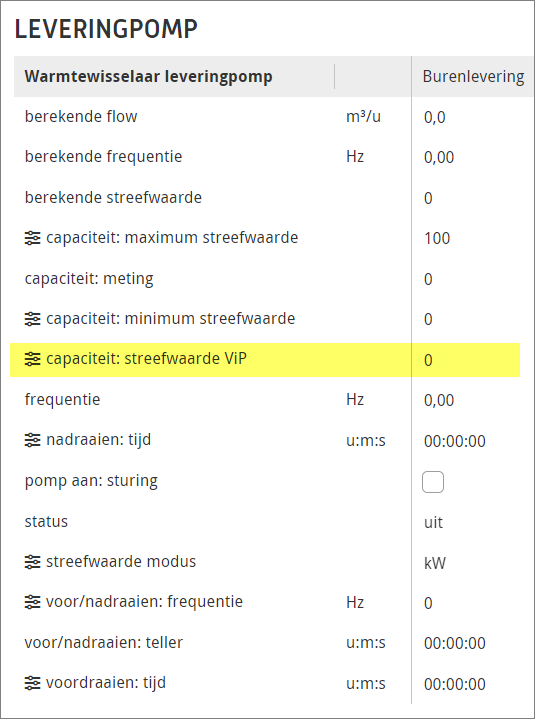
Task: Open capaciteit: streefwaarde ViP label
Action: coord(146,359)
